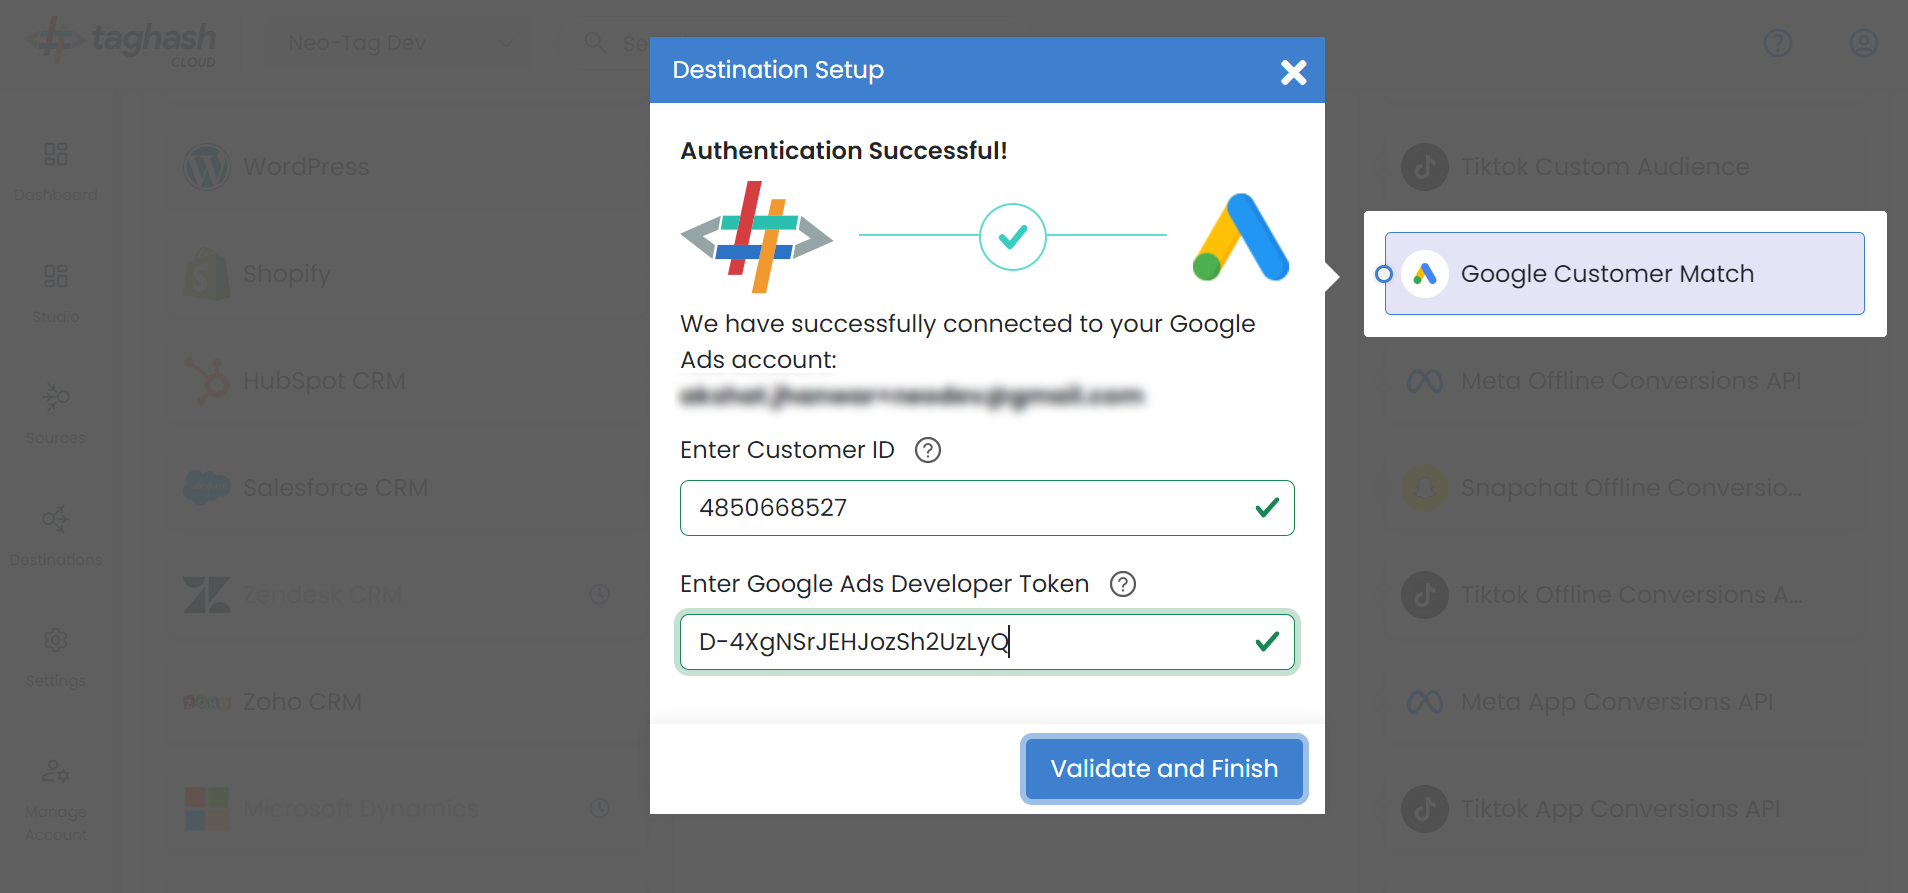Go to Sources in the sidebar
This screenshot has width=1908, height=893.
point(56,413)
